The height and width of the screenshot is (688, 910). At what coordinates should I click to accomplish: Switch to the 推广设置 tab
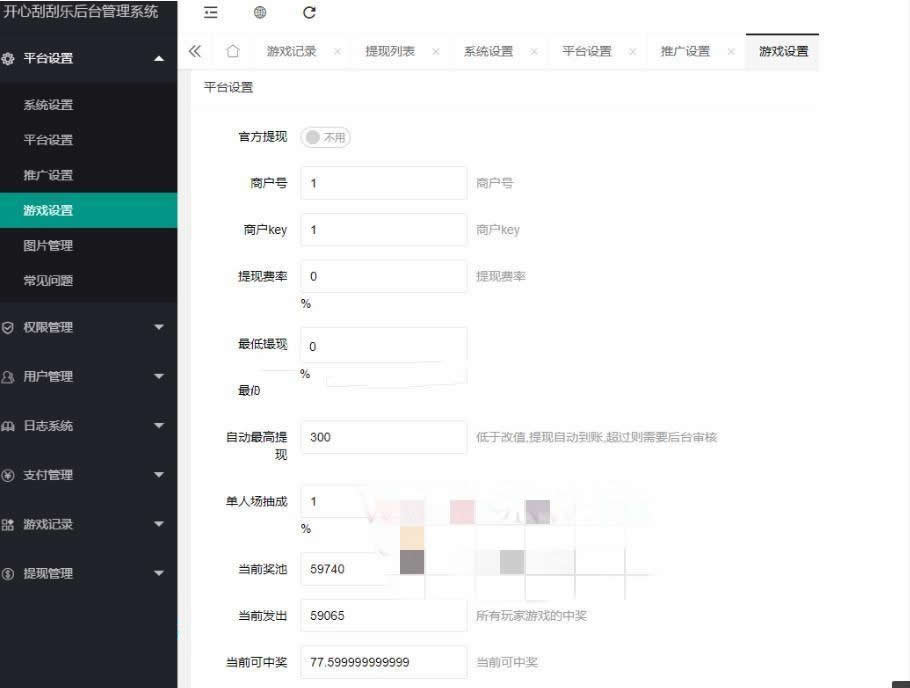685,51
